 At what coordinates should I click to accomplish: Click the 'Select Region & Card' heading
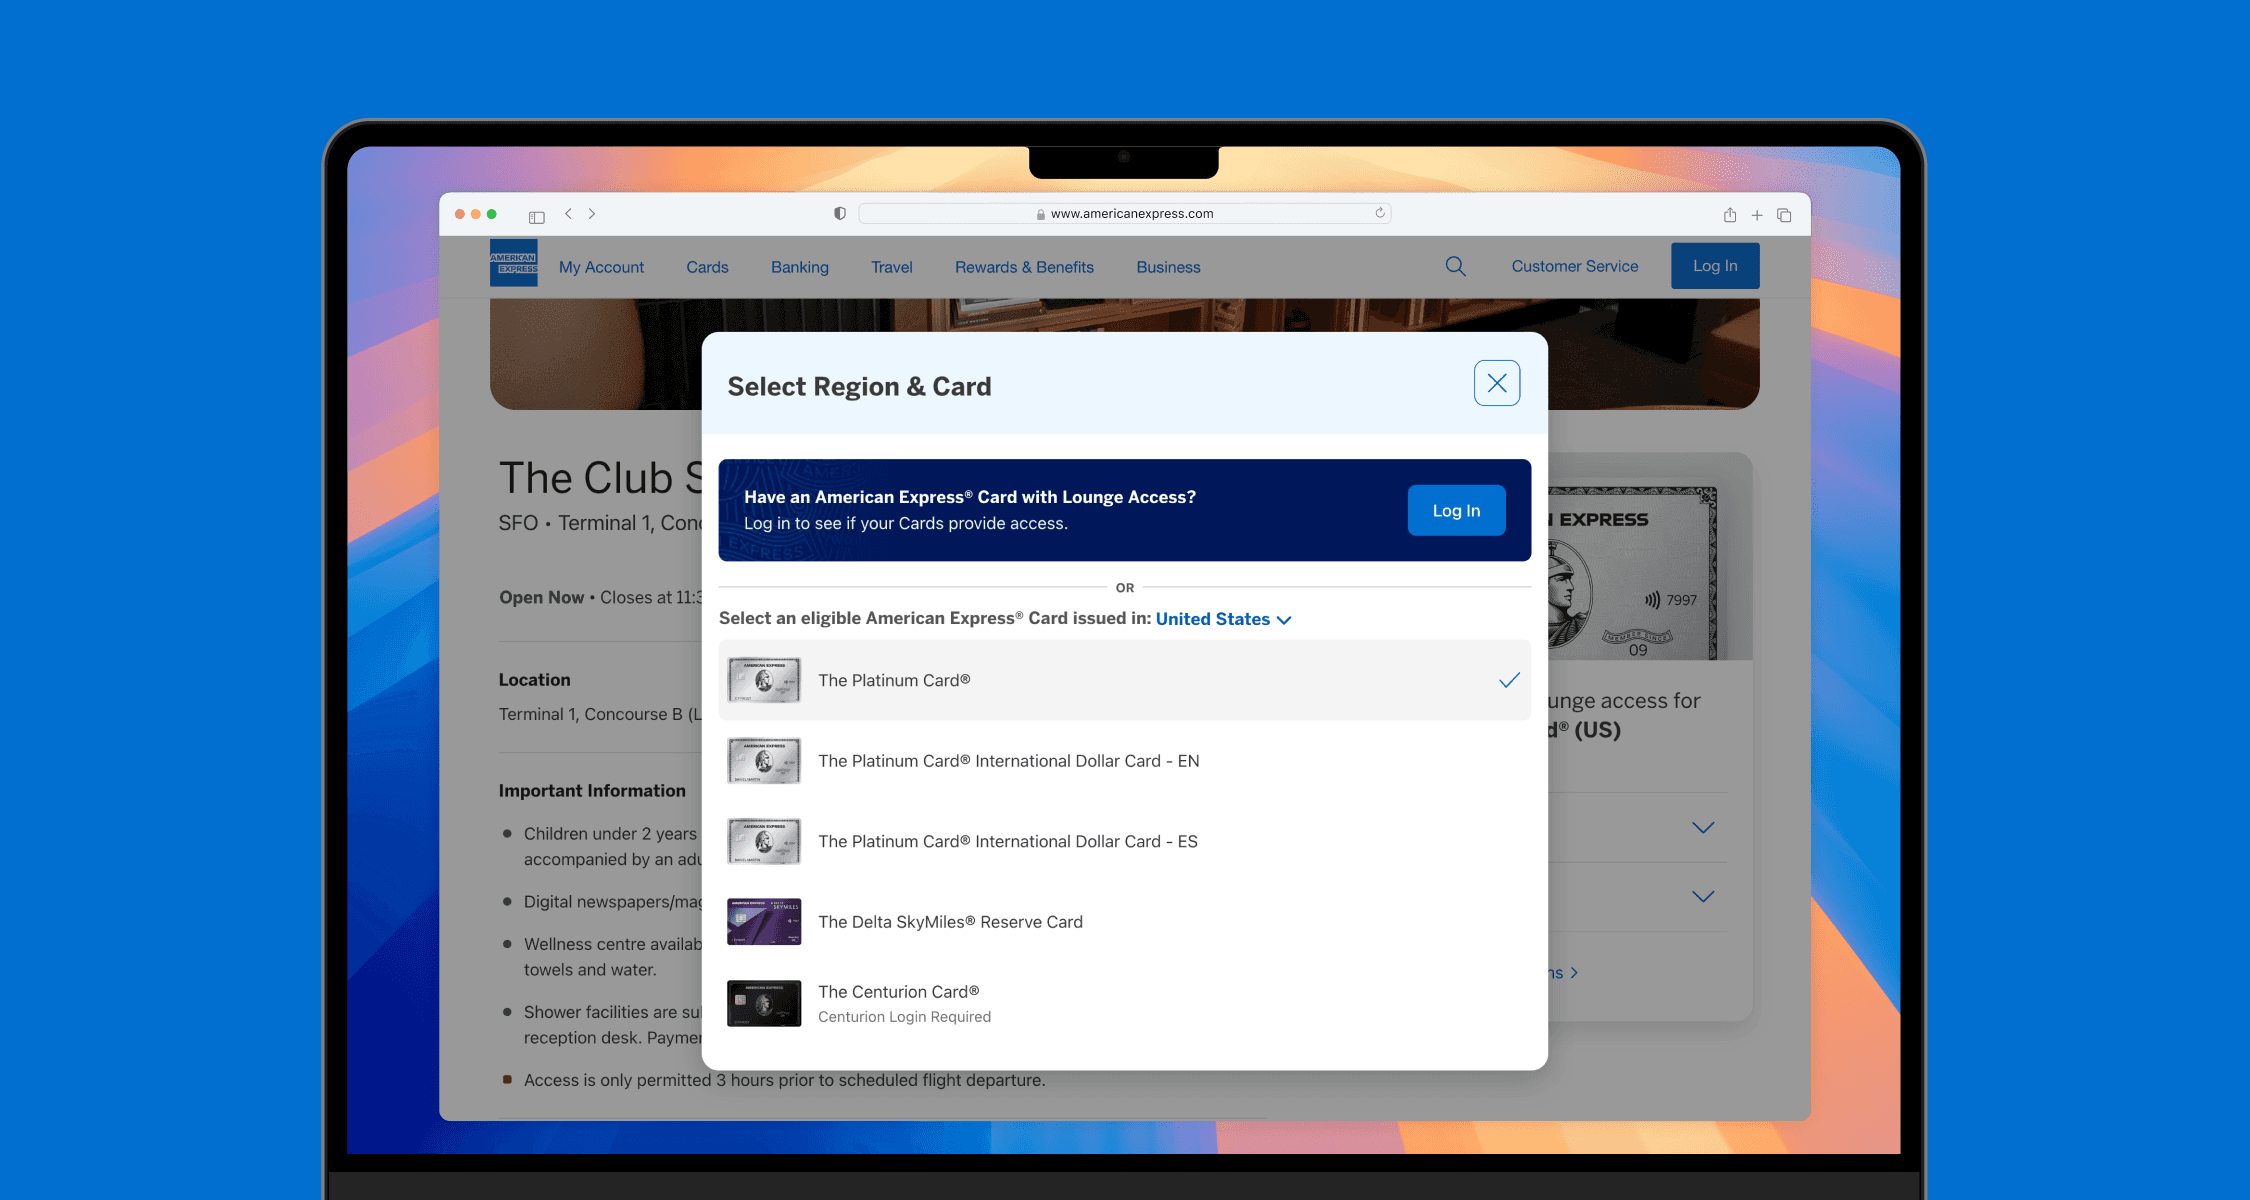coord(859,387)
